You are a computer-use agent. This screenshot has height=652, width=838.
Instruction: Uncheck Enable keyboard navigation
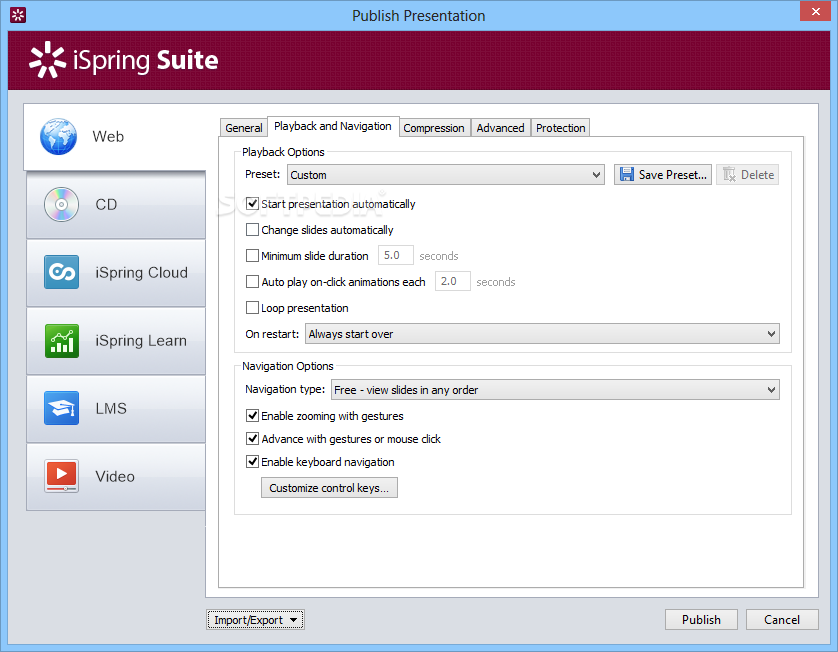coord(252,462)
